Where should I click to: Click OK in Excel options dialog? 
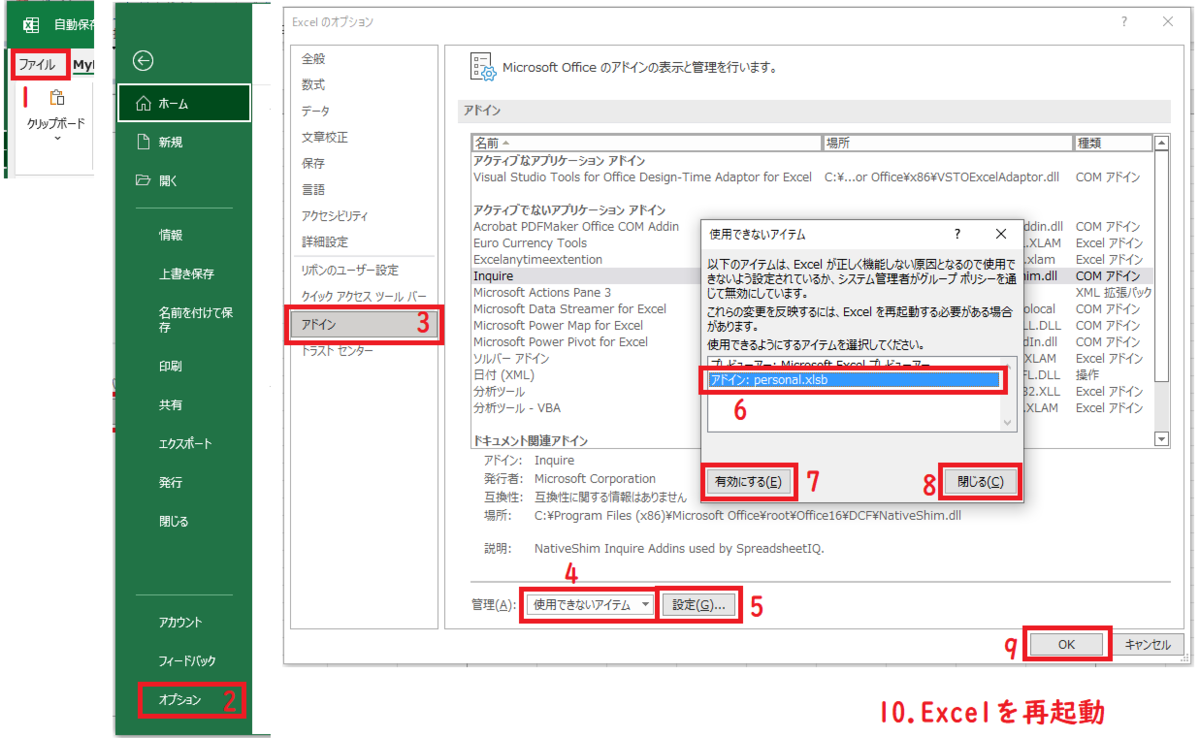click(x=1067, y=645)
